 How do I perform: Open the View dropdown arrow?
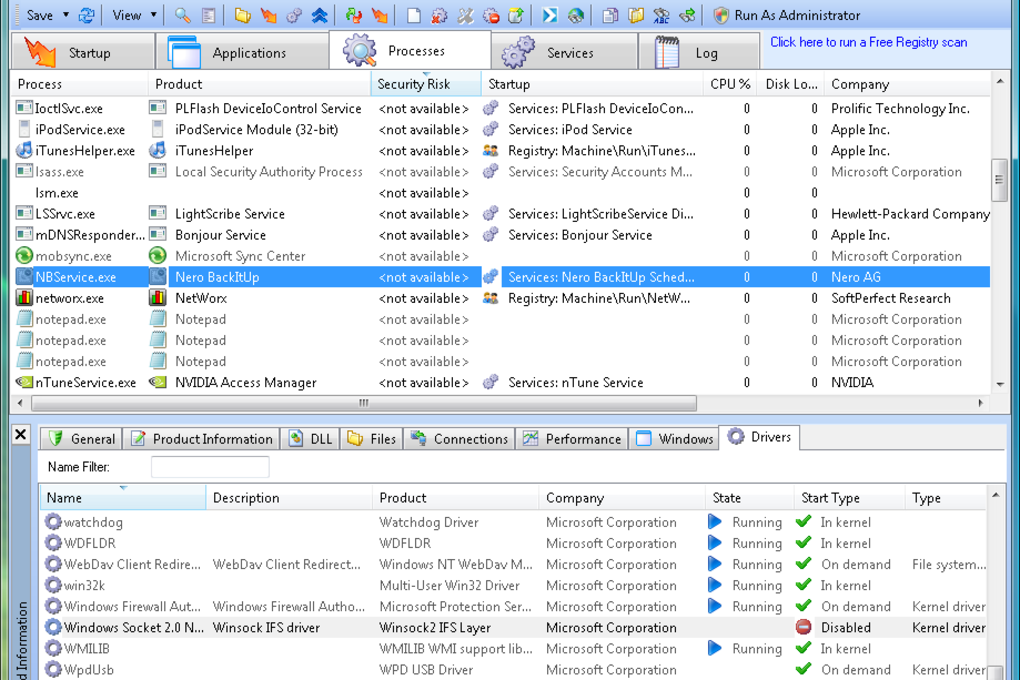(154, 15)
